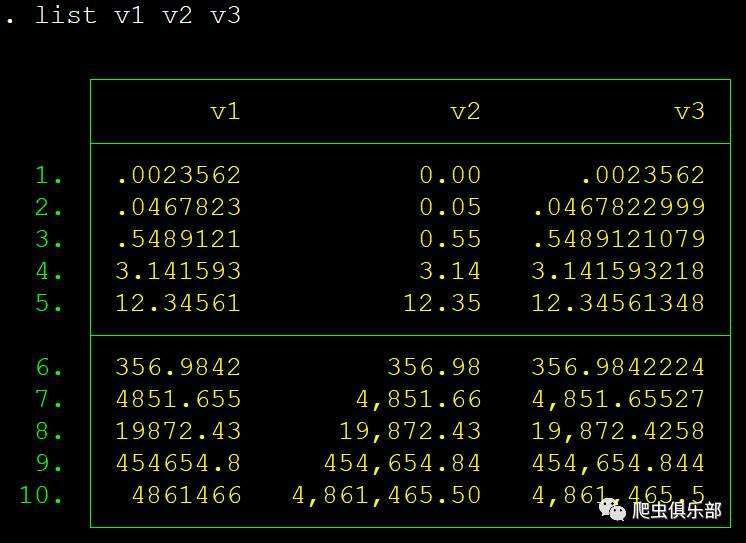Click the 'list v1 v2 v3' command text
Image resolution: width=746 pixels, height=543 pixels.
click(x=137, y=15)
